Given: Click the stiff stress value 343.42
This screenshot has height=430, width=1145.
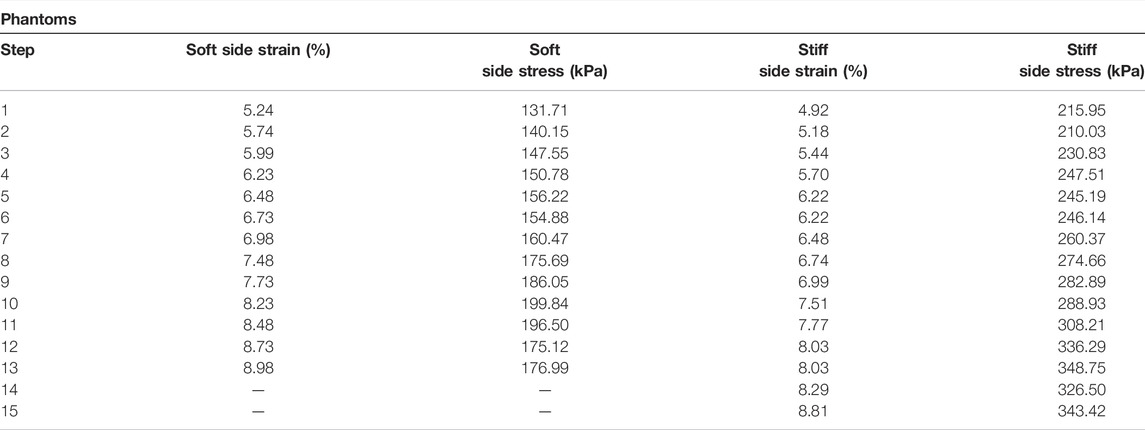Looking at the screenshot, I should (1081, 411).
